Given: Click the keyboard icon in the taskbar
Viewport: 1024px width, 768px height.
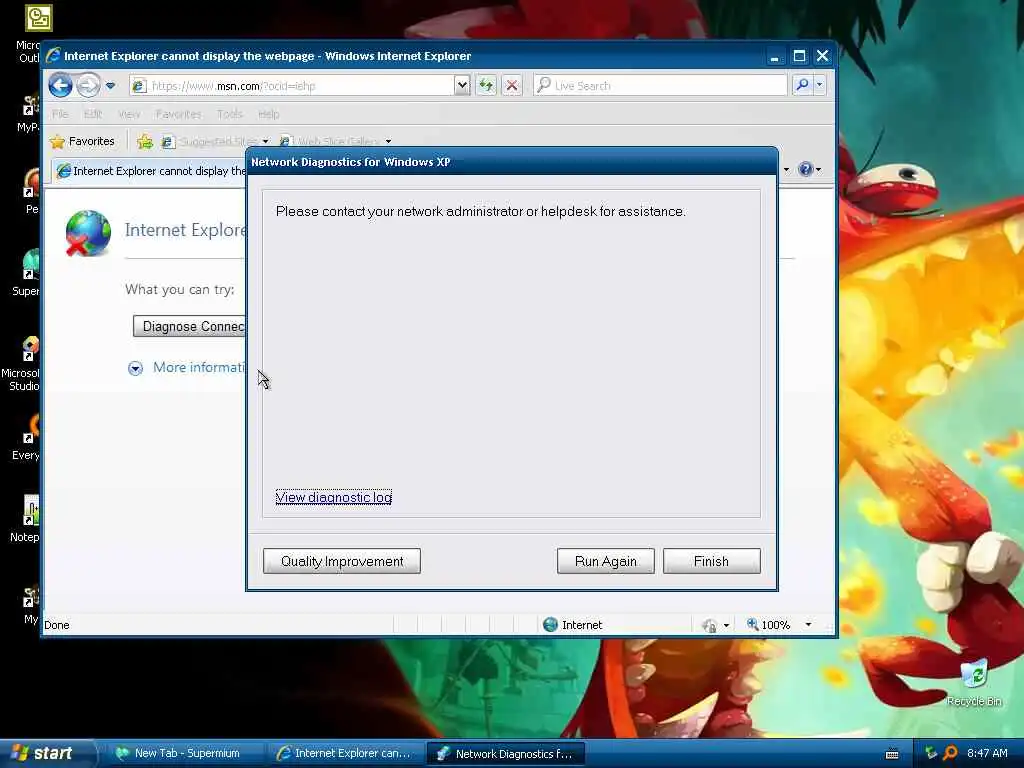Looking at the screenshot, I should tap(892, 754).
